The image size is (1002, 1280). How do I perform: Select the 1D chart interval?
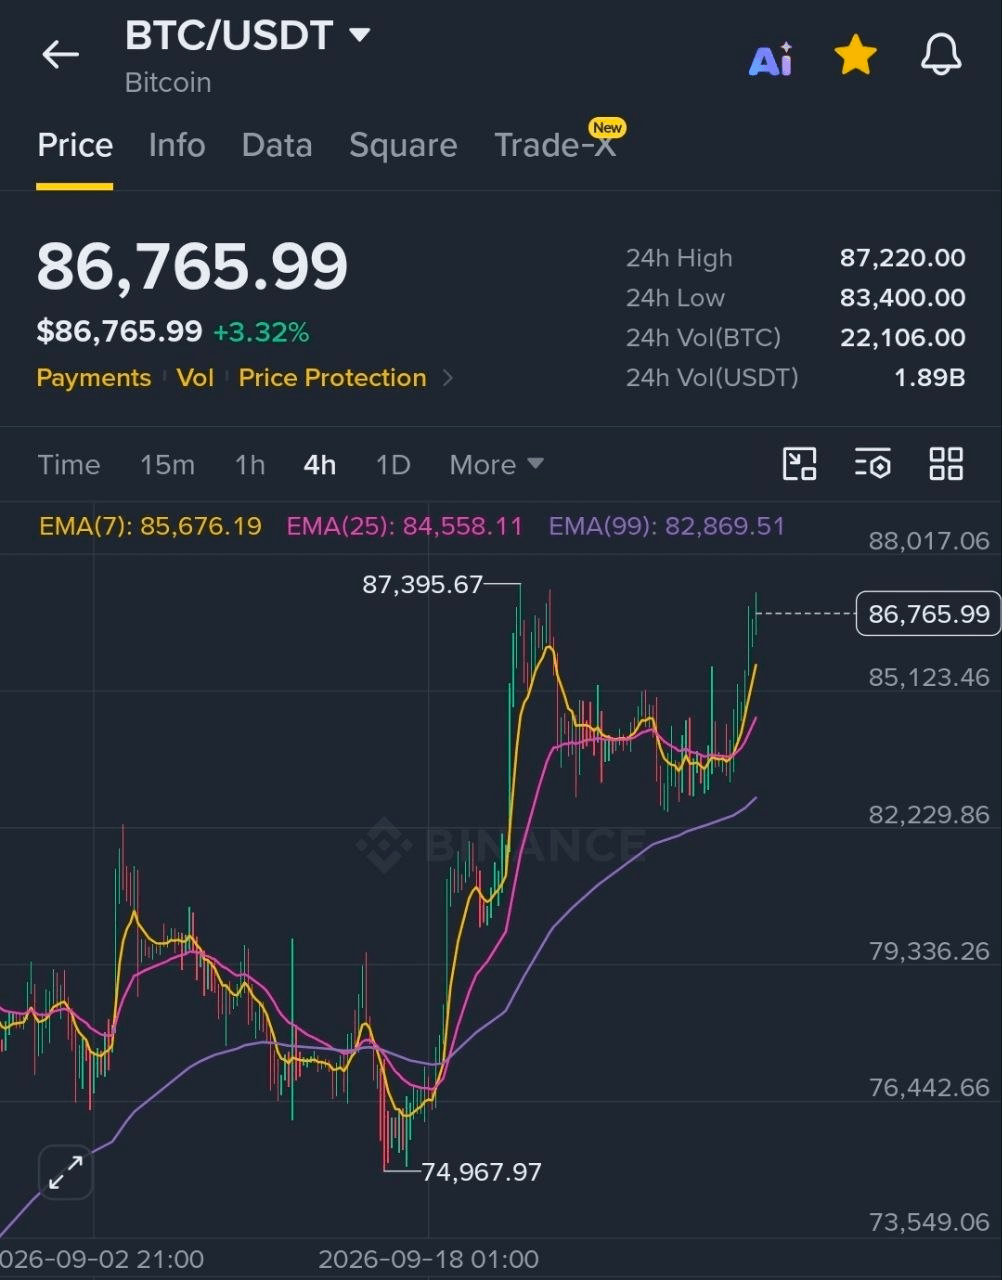tap(393, 465)
